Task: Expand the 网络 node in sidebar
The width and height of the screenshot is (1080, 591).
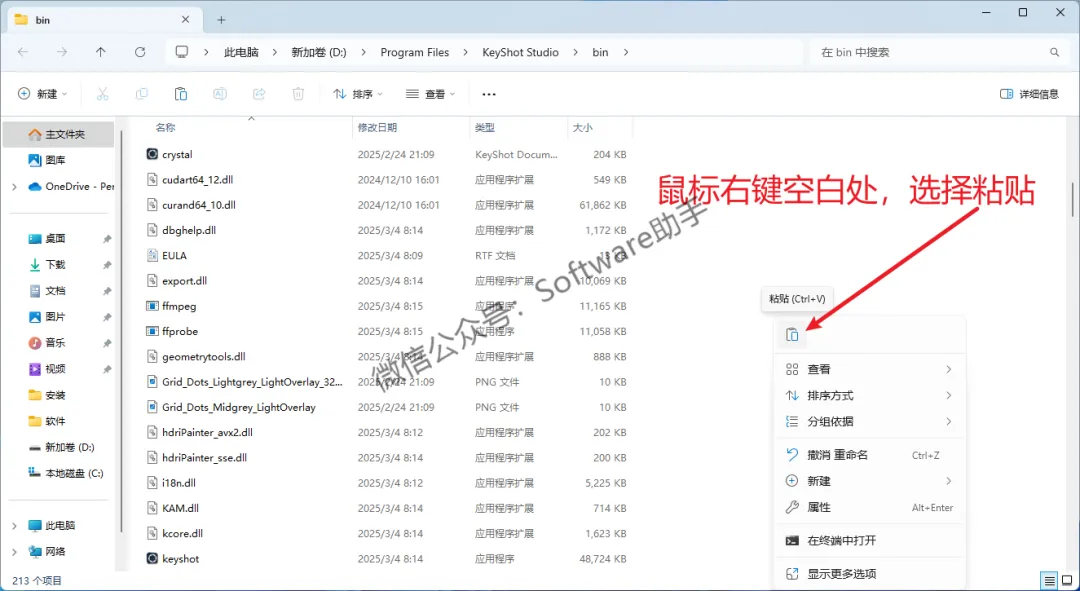Action: (14, 552)
